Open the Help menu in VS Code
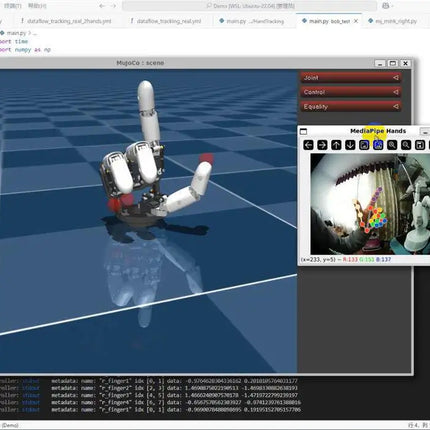The width and height of the screenshot is (430, 430). [x=37, y=6]
